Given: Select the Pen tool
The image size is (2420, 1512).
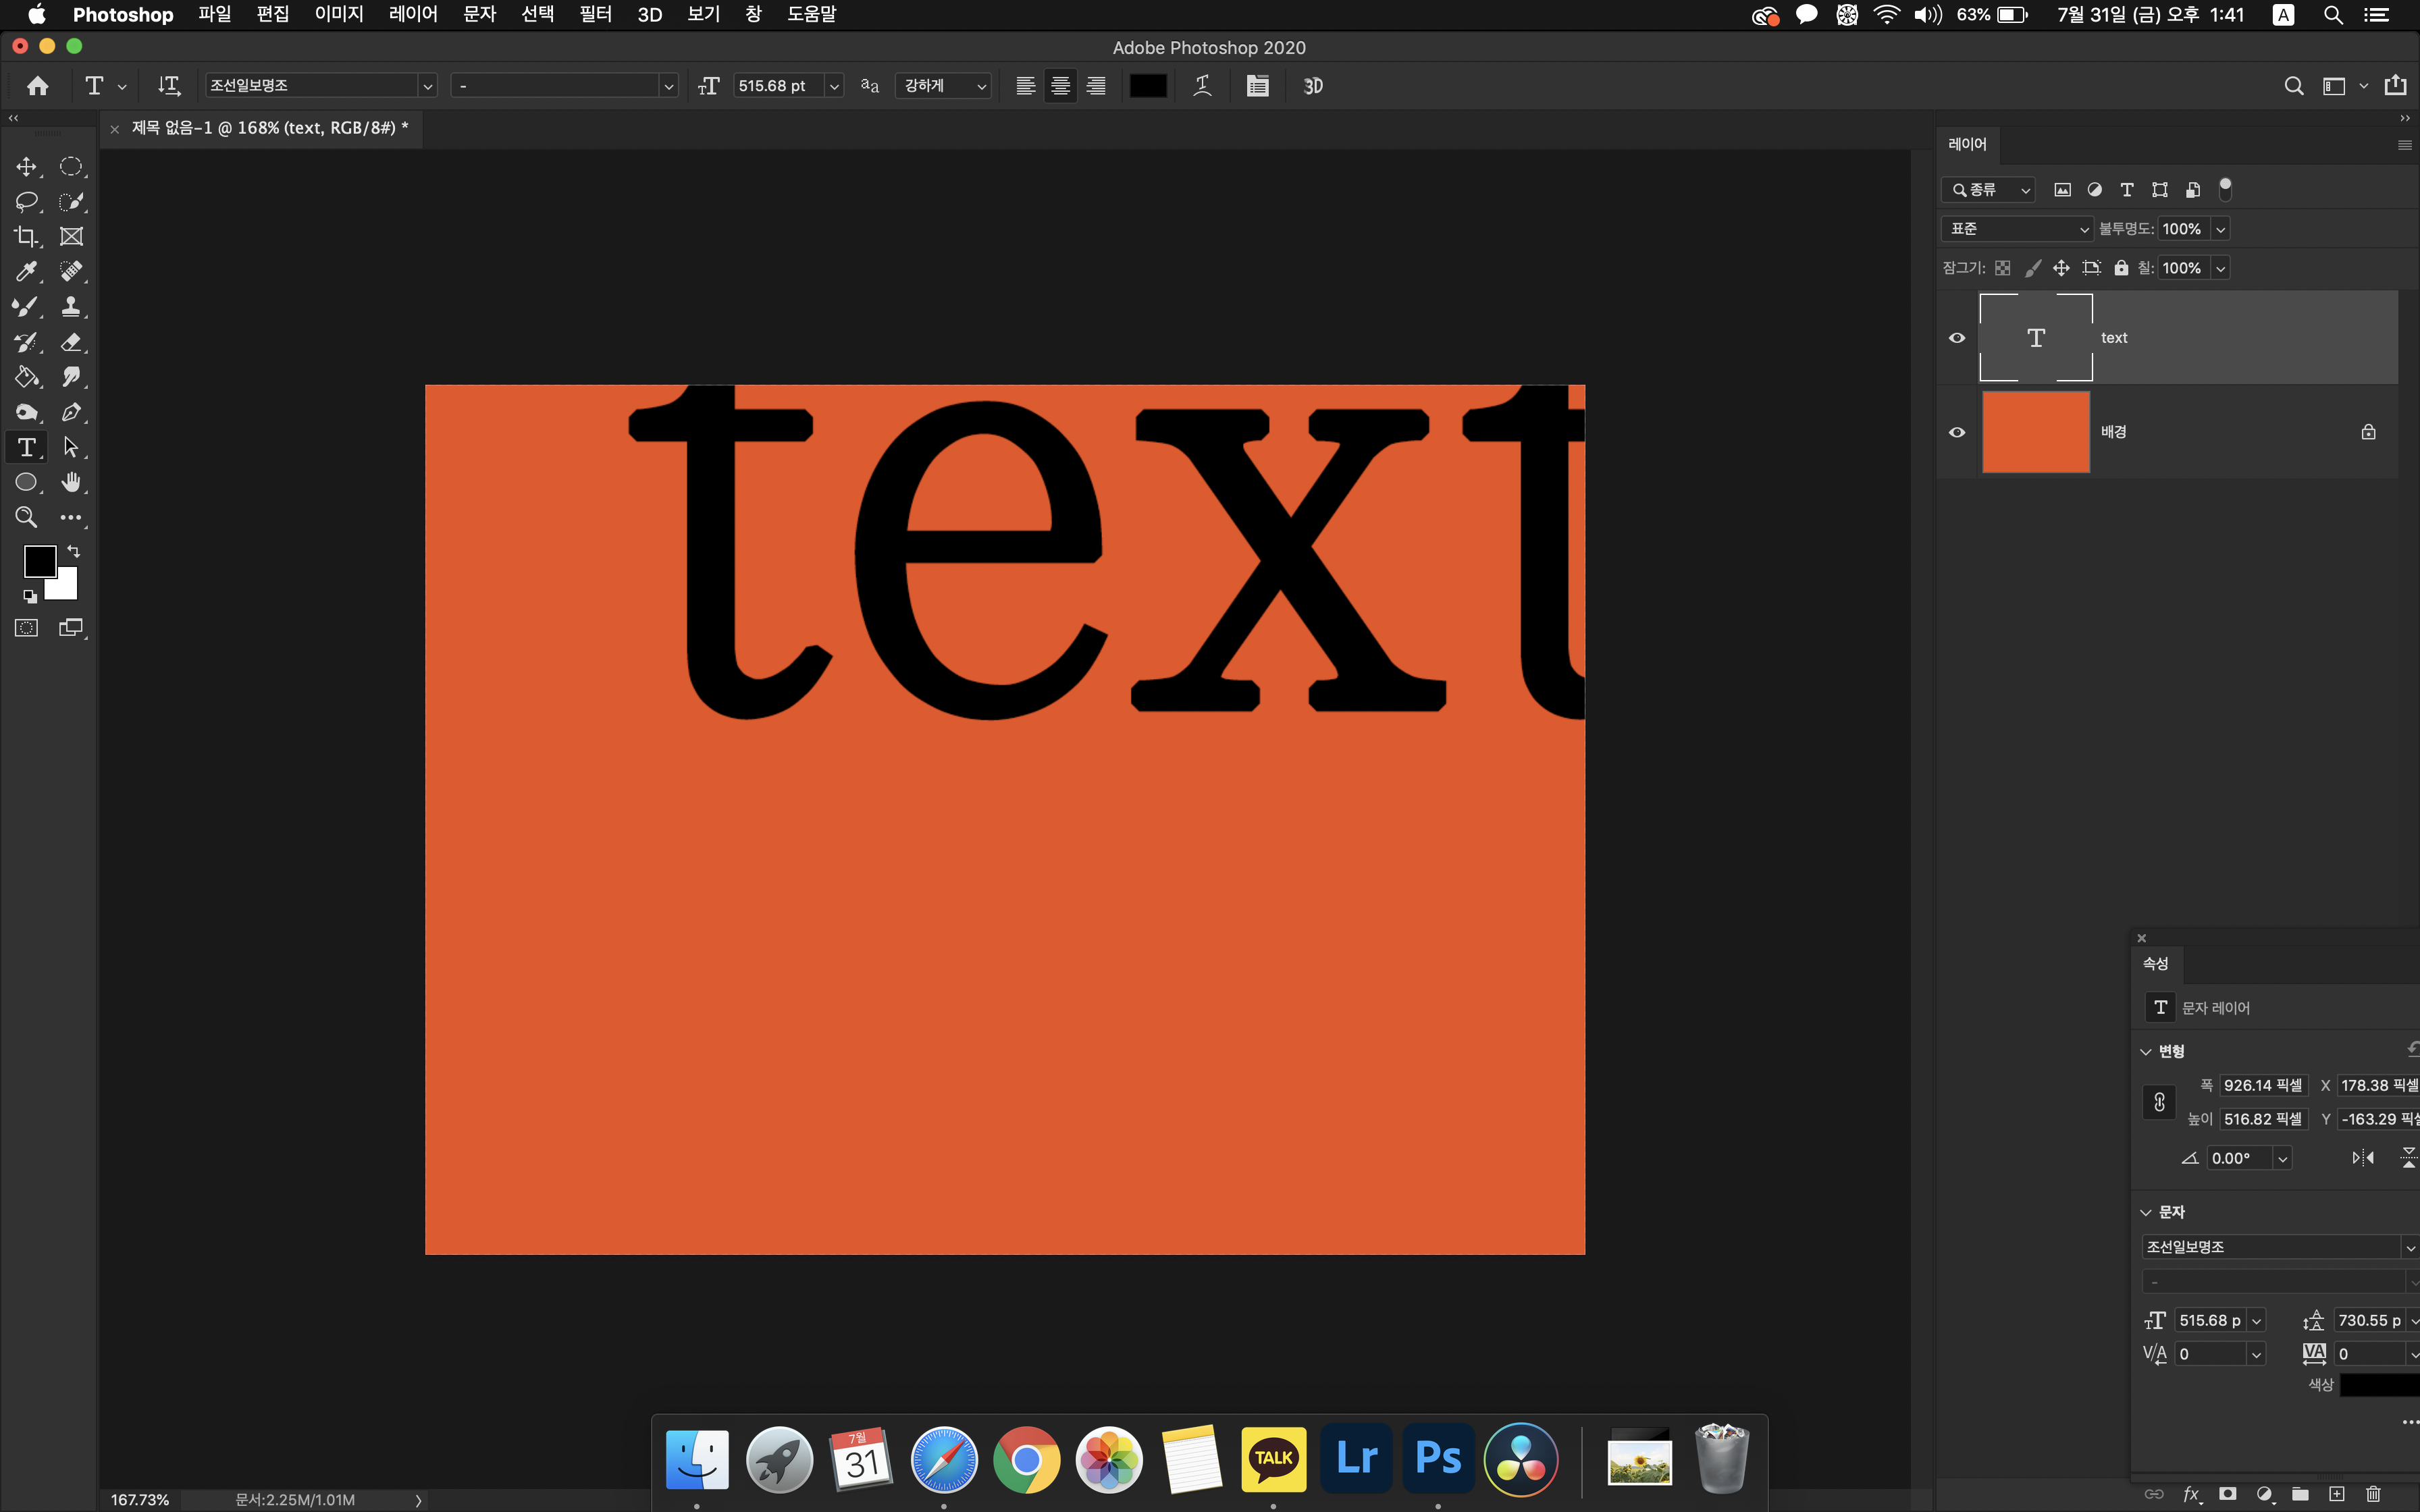Looking at the screenshot, I should coord(71,412).
